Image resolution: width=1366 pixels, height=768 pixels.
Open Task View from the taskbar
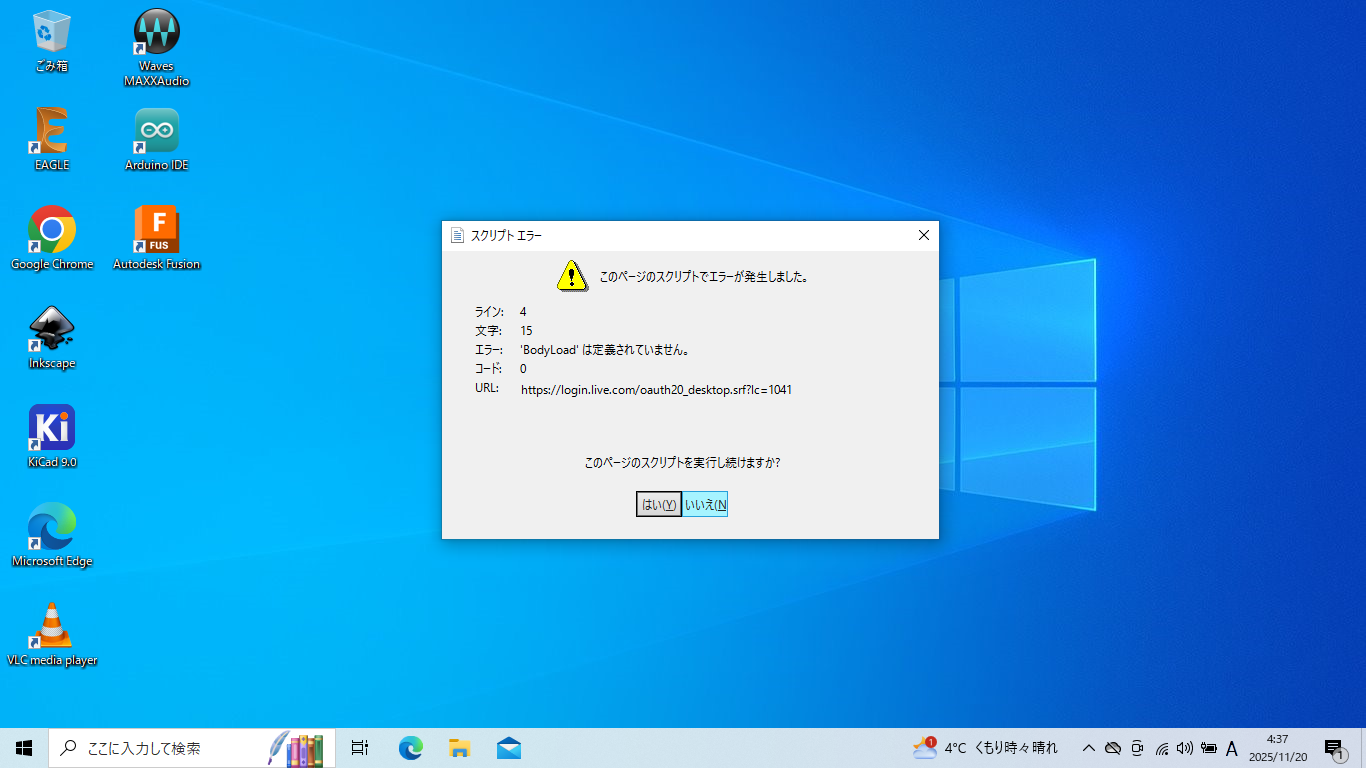(x=360, y=748)
